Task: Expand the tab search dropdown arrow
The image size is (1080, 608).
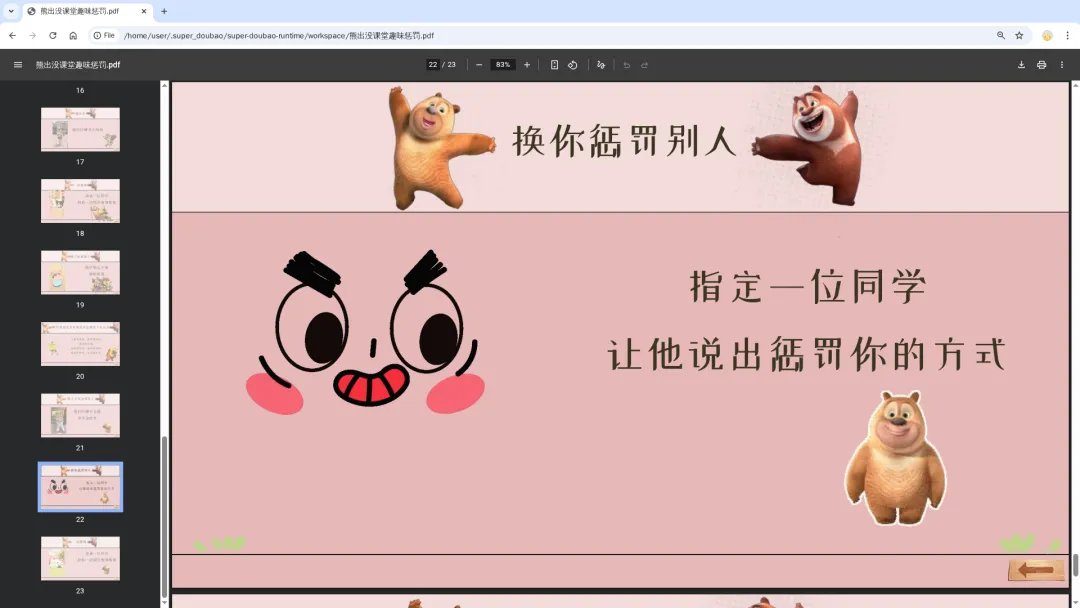Action: 11,11
